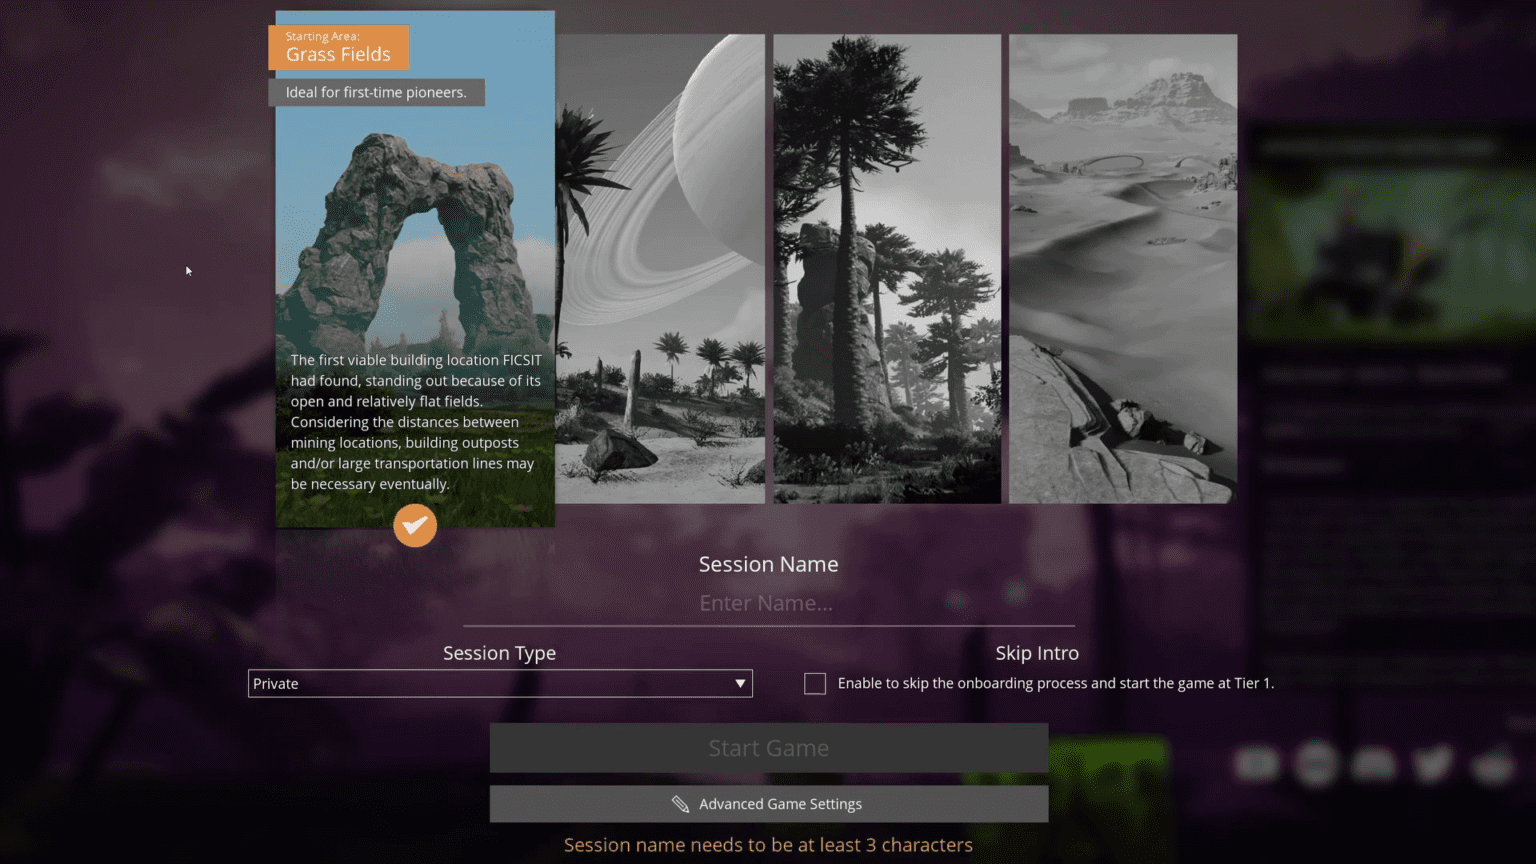Viewport: 1536px width, 864px height.
Task: Click 'Ideal for first-time pioneers.' text
Action: (x=376, y=92)
